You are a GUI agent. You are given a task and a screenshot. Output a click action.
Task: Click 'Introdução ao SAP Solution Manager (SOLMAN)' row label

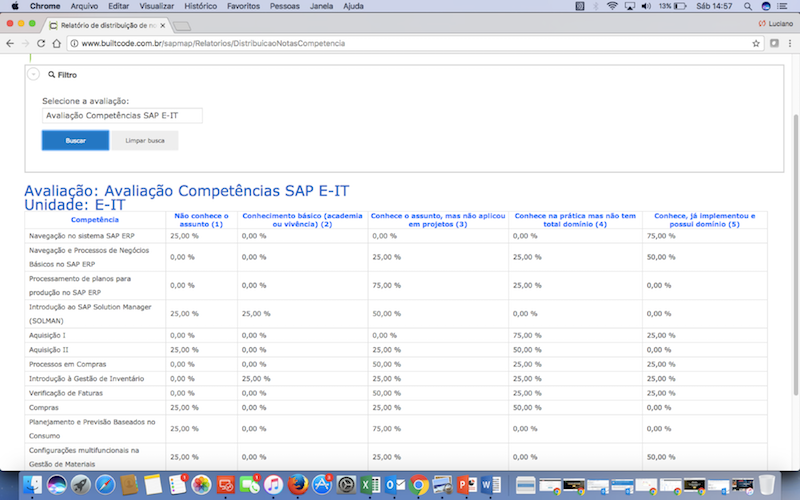[90, 314]
